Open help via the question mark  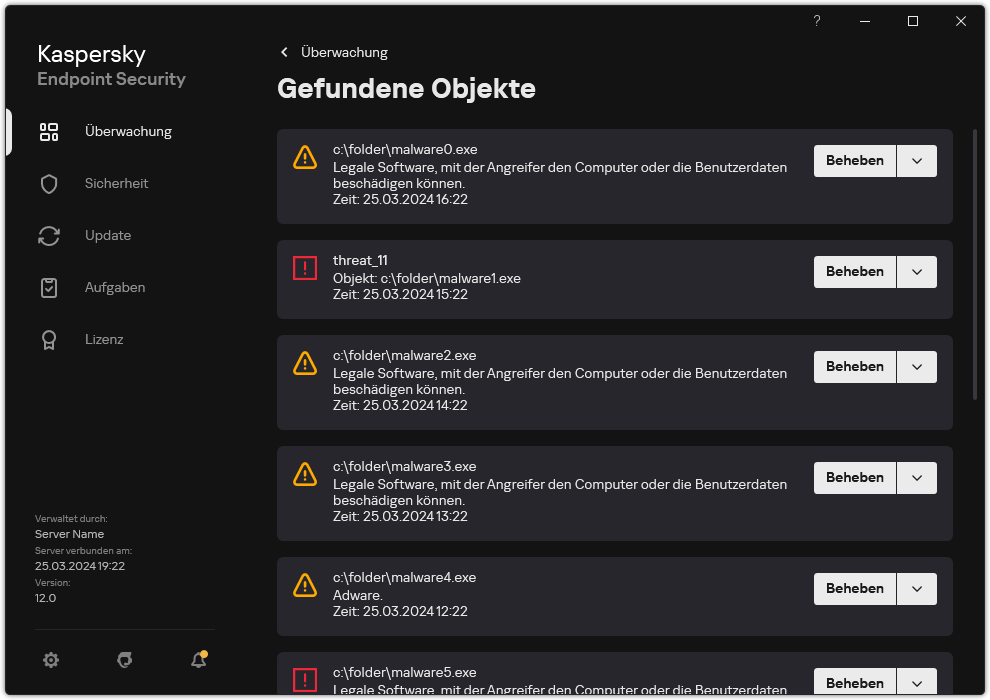(816, 20)
